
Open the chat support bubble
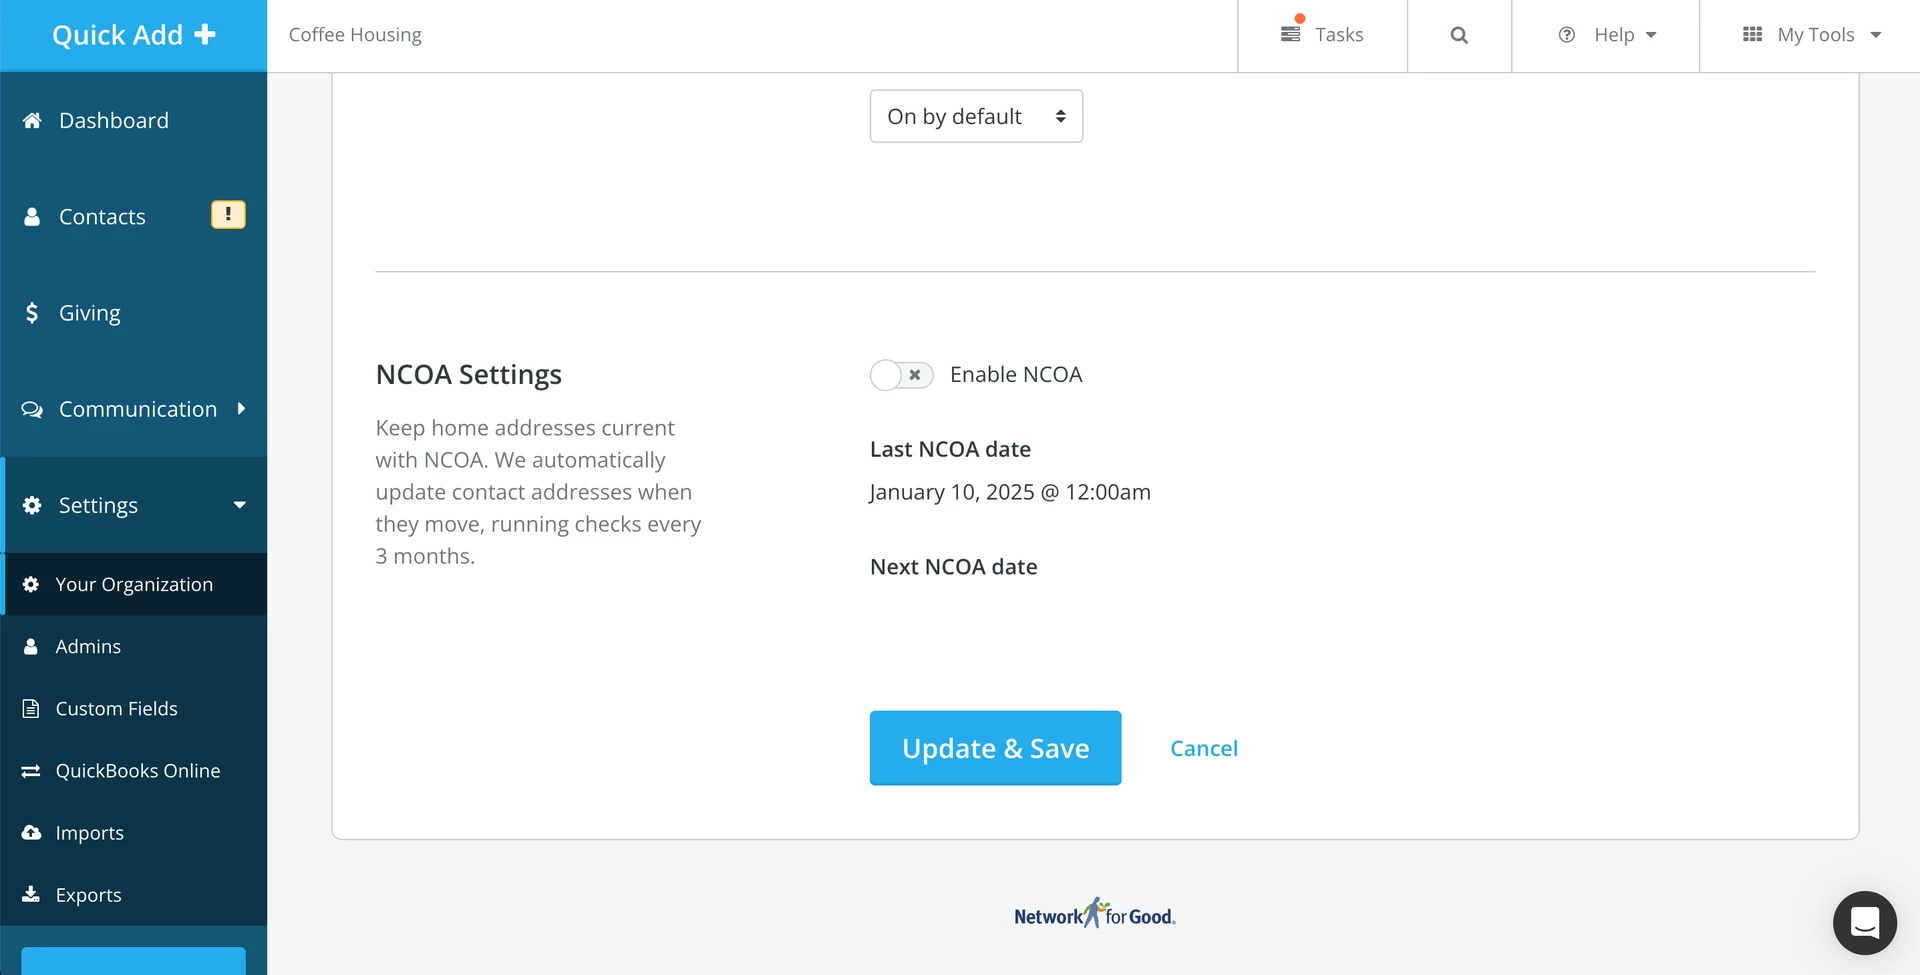[1864, 923]
